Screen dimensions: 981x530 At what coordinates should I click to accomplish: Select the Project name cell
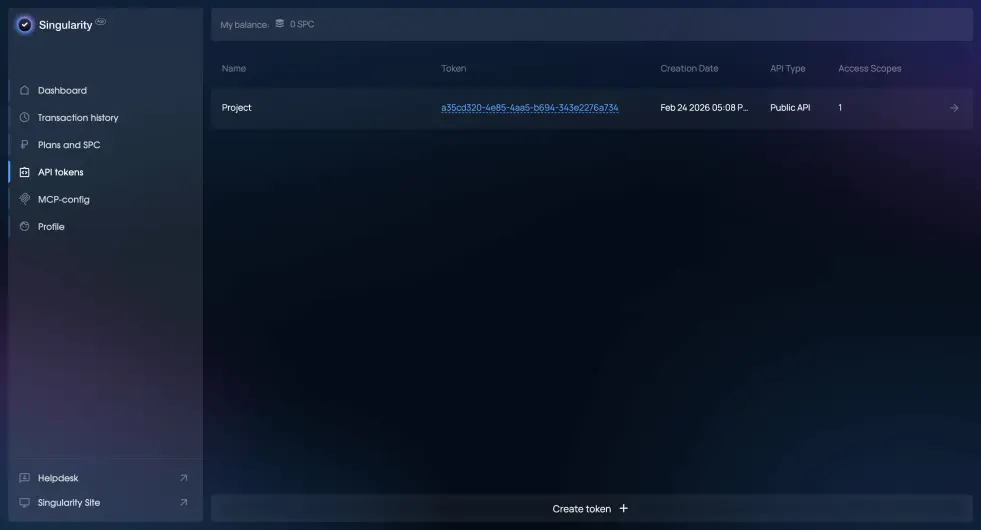click(x=237, y=108)
